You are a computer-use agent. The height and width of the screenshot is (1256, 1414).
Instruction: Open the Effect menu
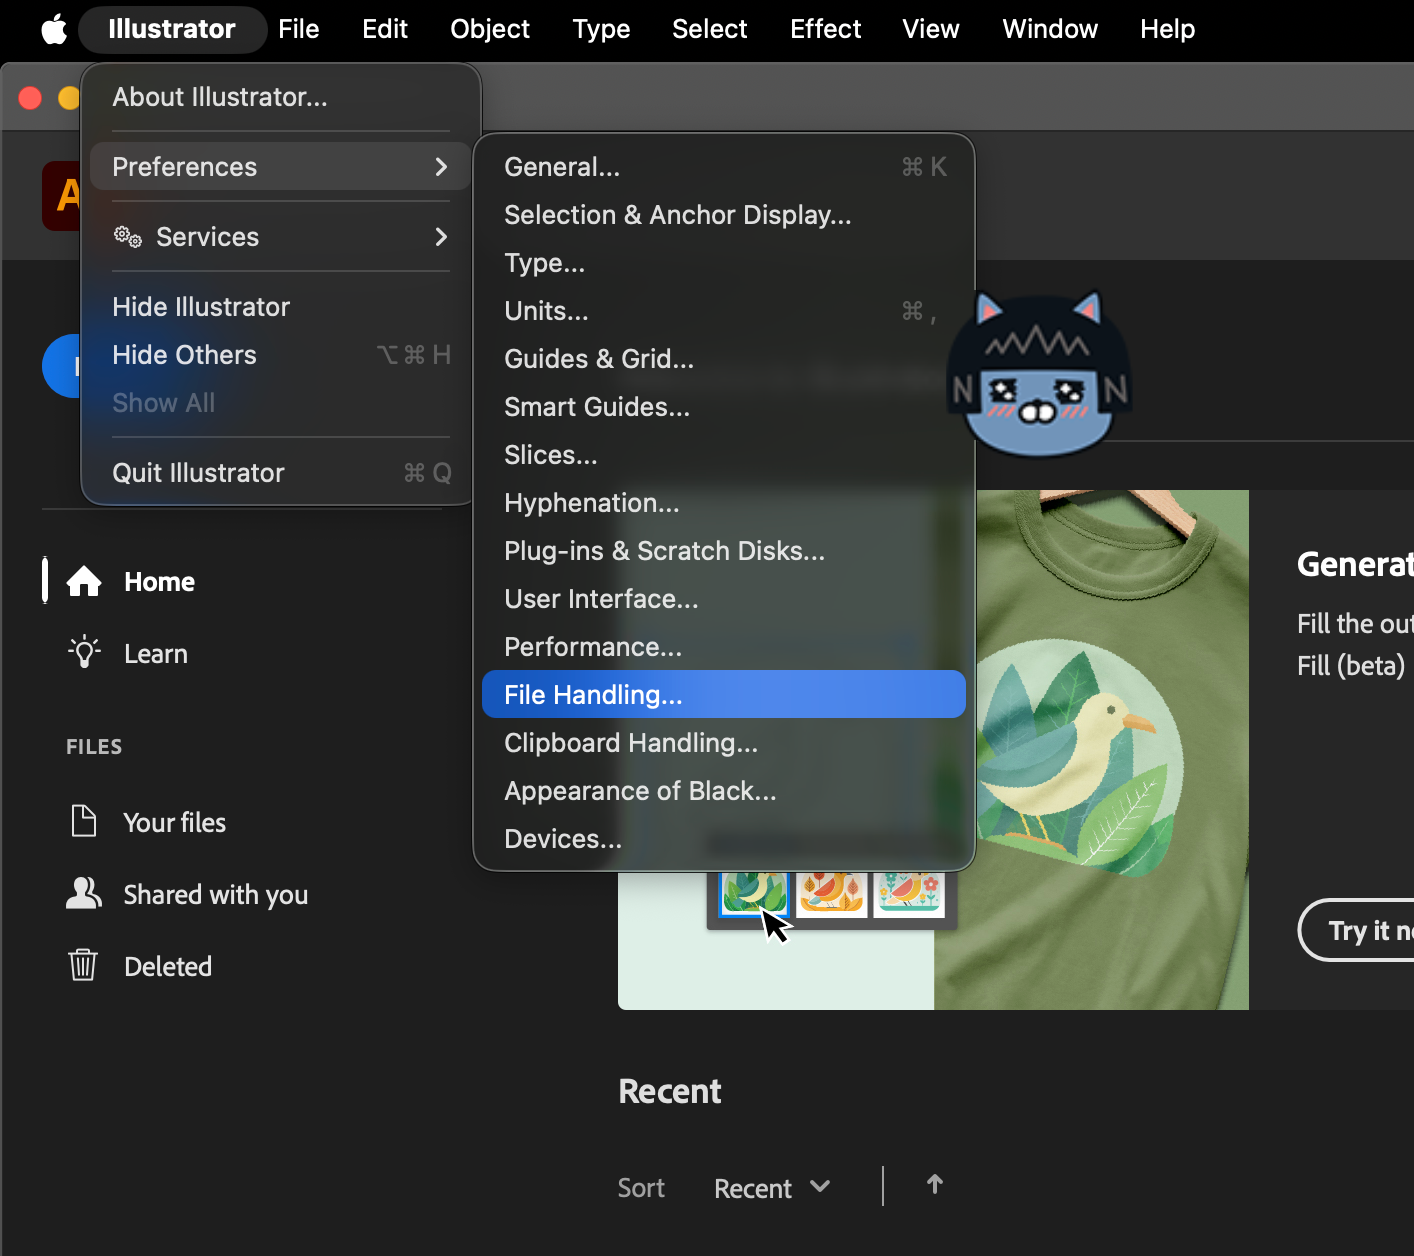click(826, 29)
